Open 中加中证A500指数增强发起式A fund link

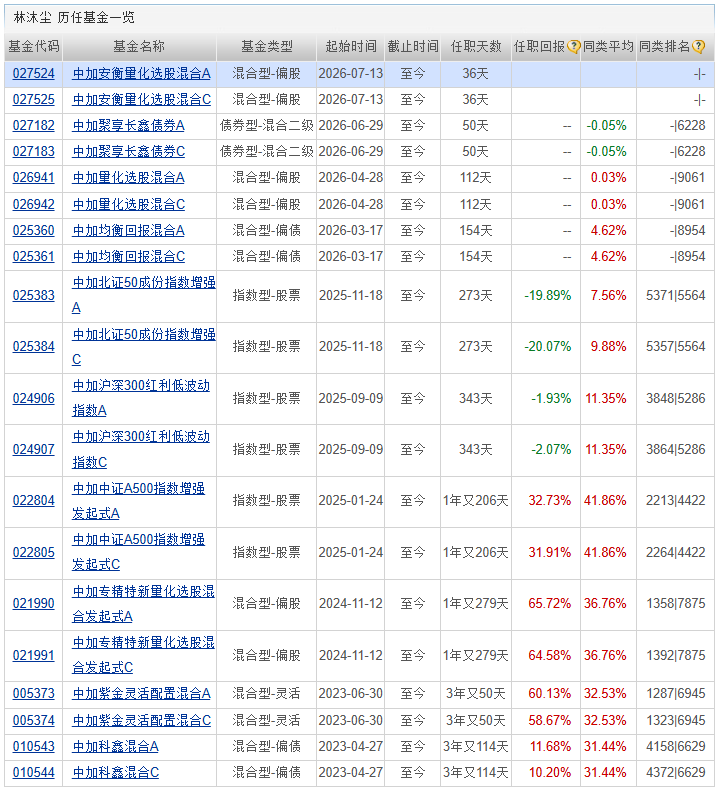pos(139,501)
